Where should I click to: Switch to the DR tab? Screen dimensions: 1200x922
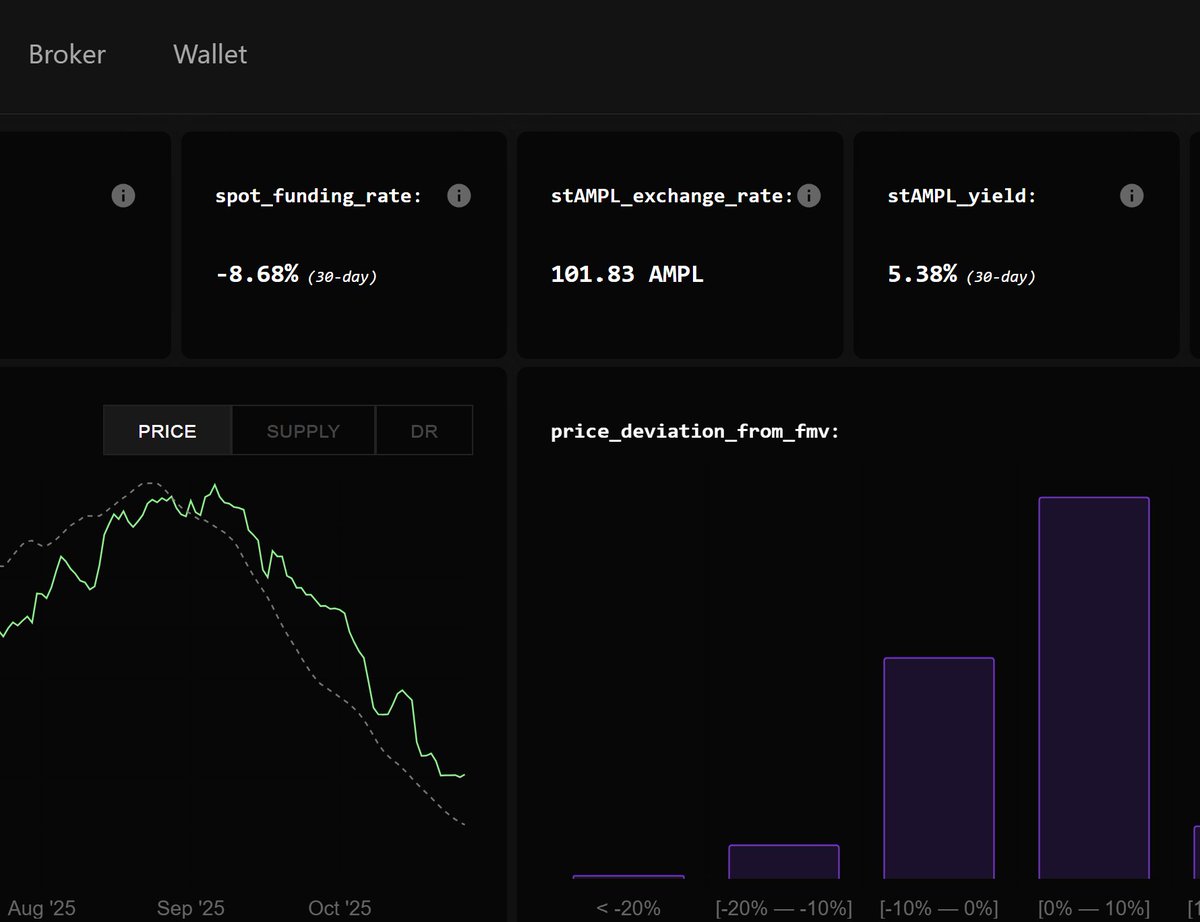pyautogui.click(x=424, y=430)
